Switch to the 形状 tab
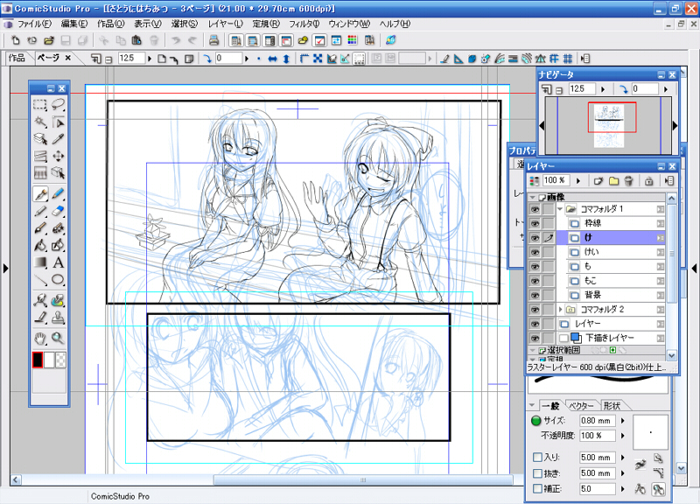The height and width of the screenshot is (504, 700). 612,406
